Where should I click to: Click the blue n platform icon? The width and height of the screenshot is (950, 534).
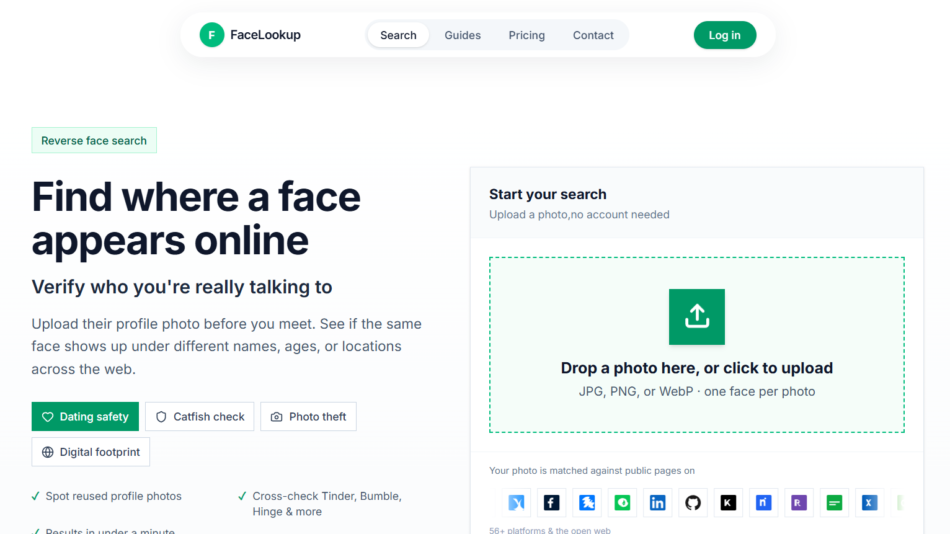click(x=763, y=502)
